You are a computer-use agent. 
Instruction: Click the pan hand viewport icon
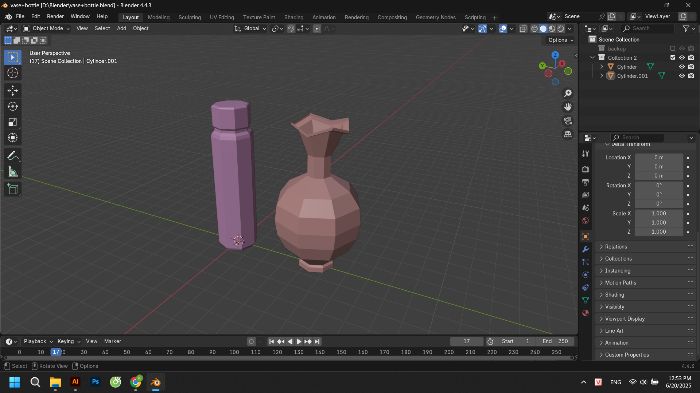[x=568, y=107]
